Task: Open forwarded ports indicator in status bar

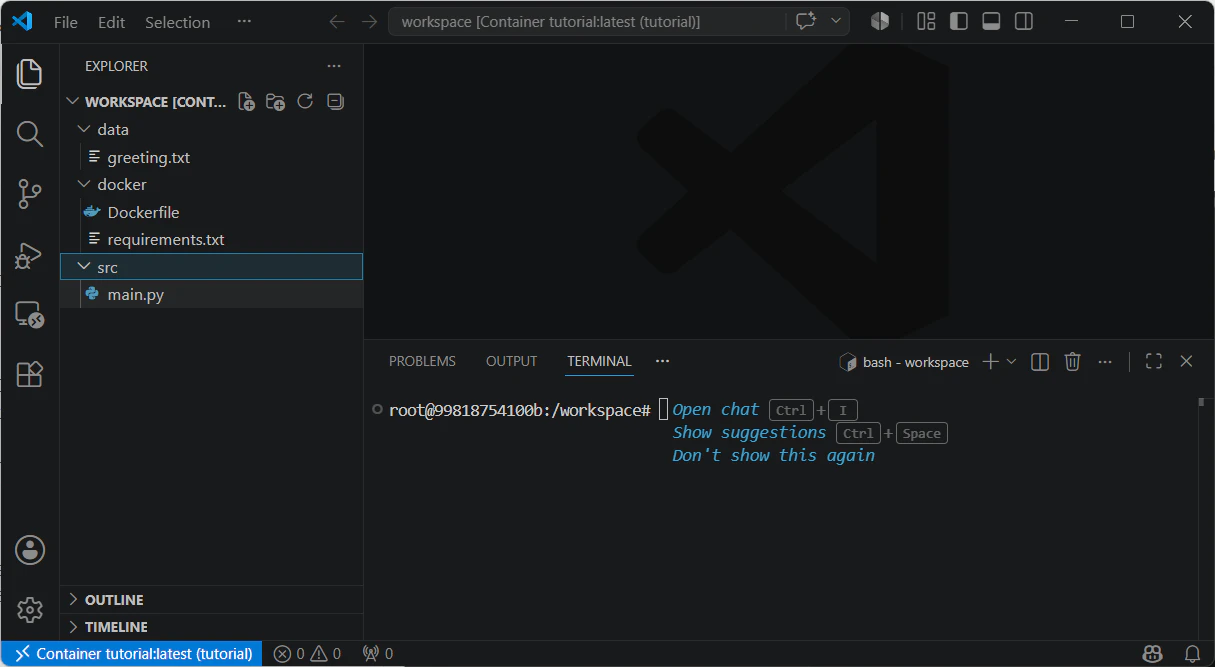Action: tap(378, 654)
